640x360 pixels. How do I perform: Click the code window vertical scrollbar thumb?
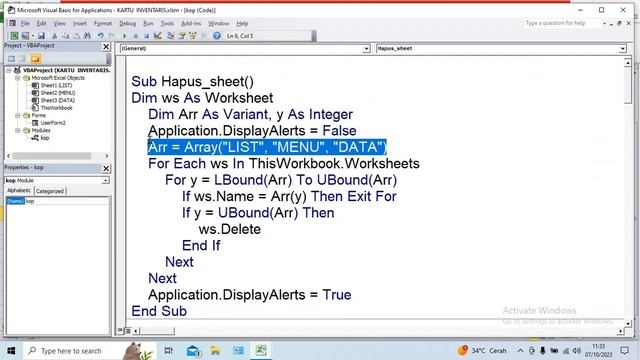[627, 86]
